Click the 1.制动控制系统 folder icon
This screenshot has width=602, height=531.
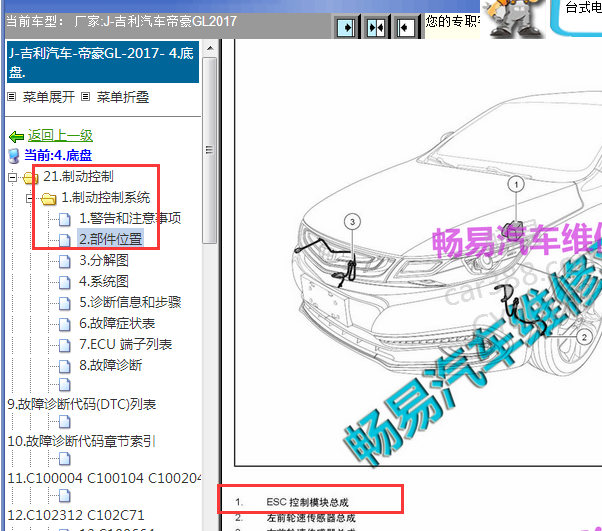(x=49, y=199)
